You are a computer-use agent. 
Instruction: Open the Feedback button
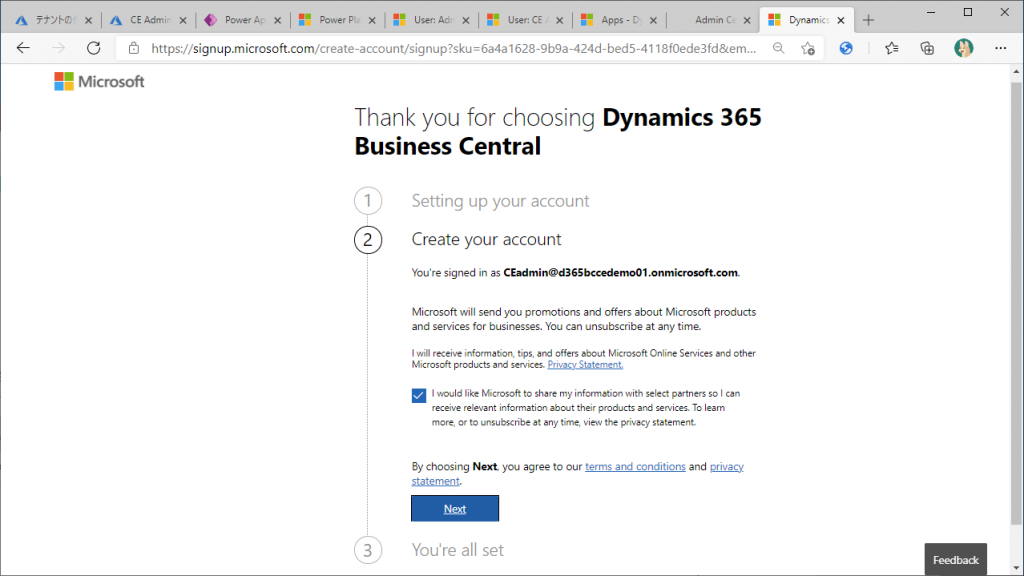pos(955,560)
